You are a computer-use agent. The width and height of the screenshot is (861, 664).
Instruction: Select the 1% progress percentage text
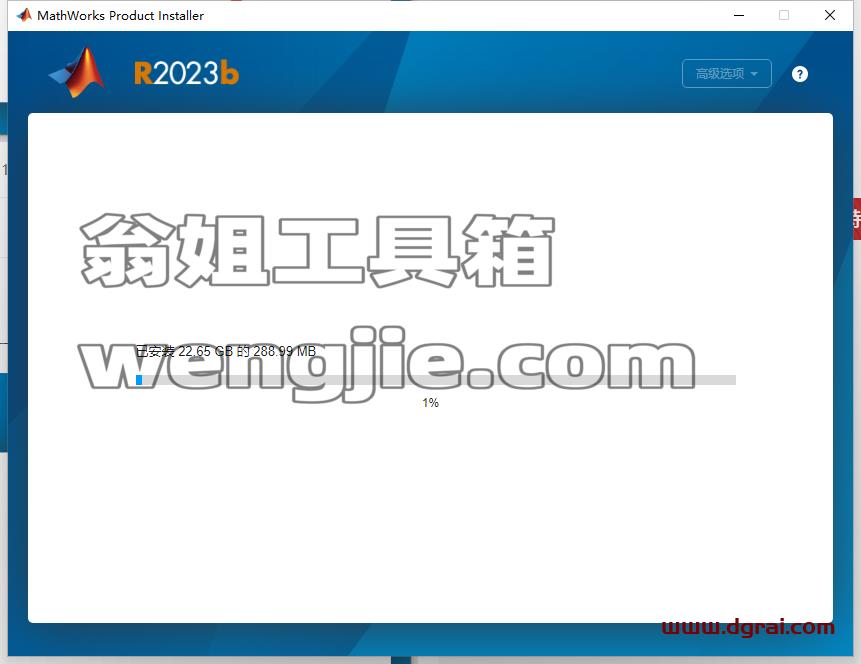click(430, 403)
